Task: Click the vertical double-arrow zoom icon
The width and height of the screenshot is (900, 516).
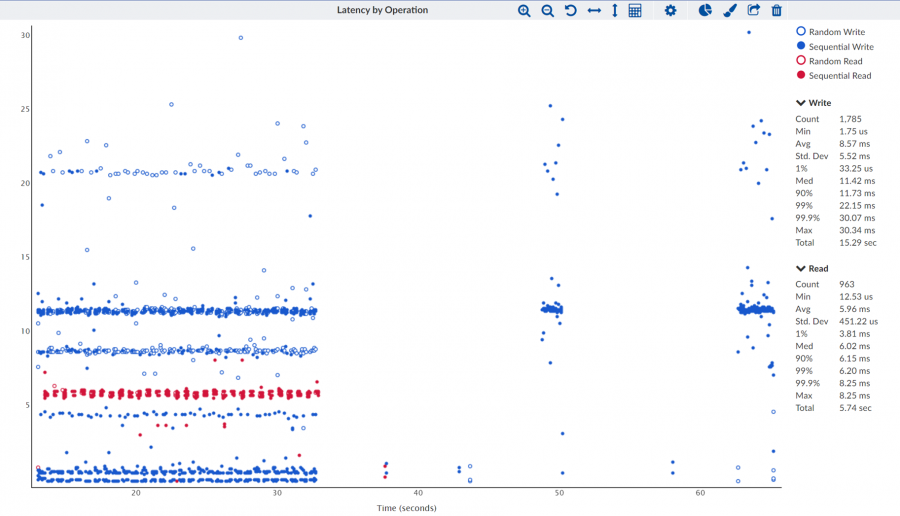Action: pyautogui.click(x=614, y=10)
